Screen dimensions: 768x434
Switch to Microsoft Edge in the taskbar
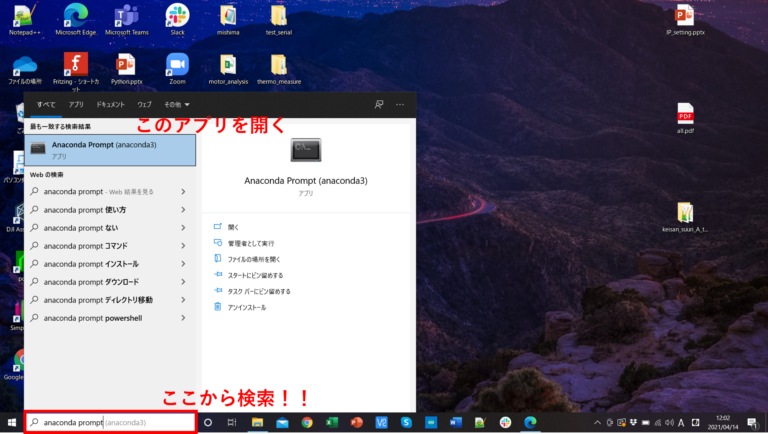[530, 423]
